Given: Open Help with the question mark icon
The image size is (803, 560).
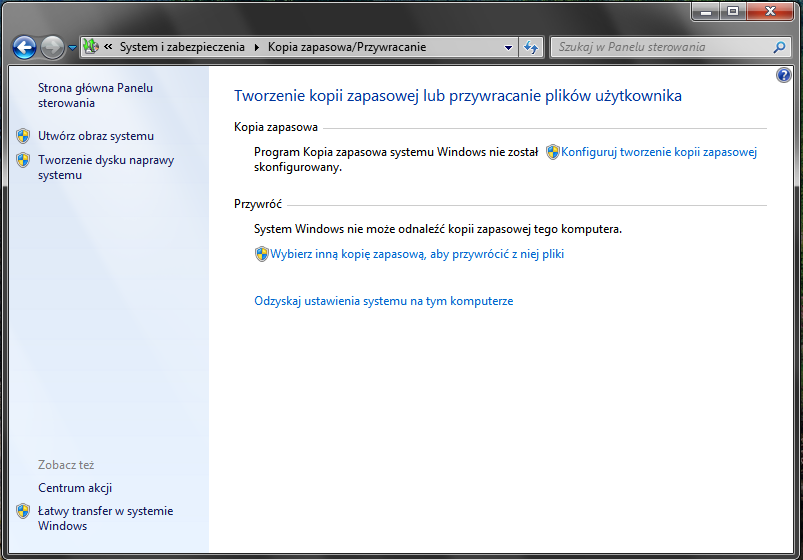Looking at the screenshot, I should click(784, 75).
